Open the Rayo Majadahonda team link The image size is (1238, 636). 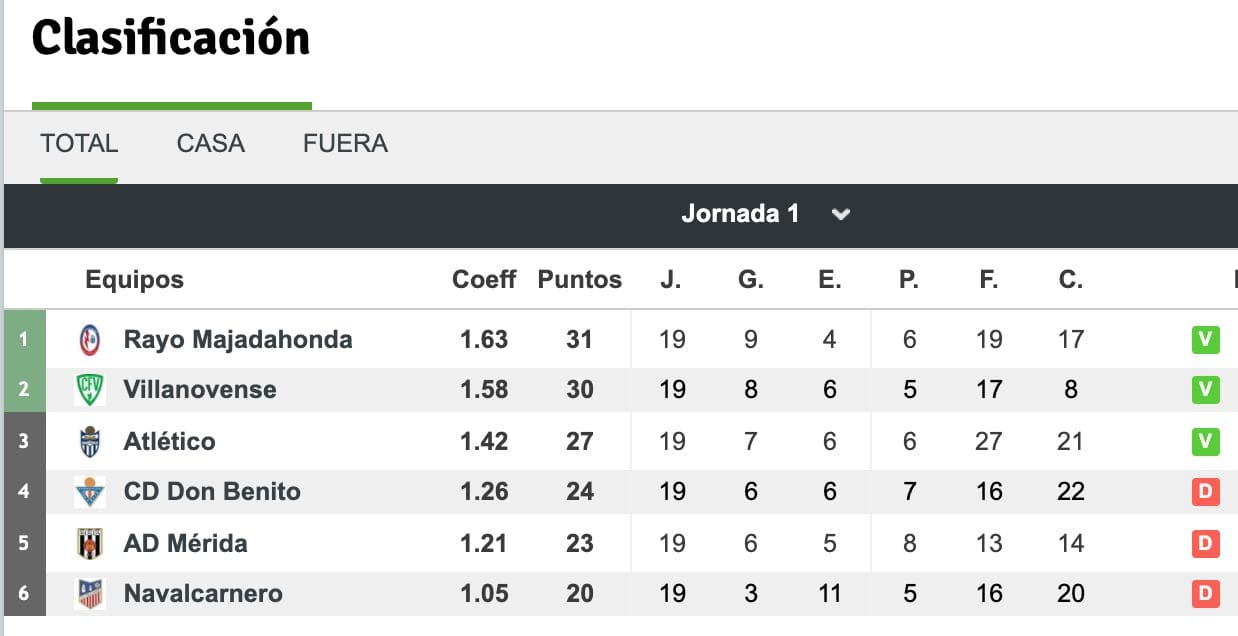coord(238,340)
